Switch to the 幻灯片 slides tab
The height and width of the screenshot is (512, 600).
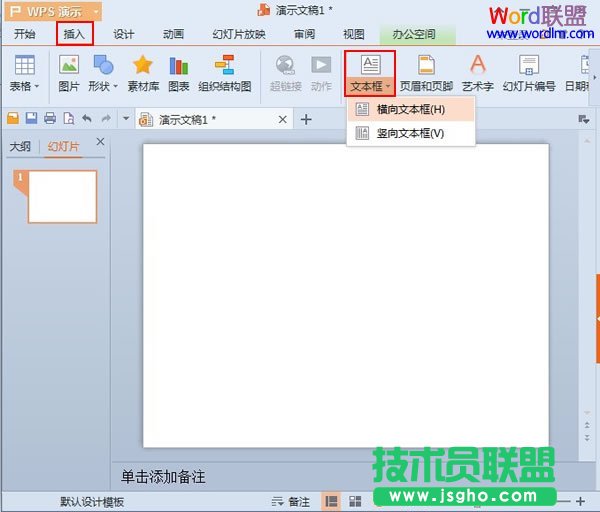tap(63, 147)
